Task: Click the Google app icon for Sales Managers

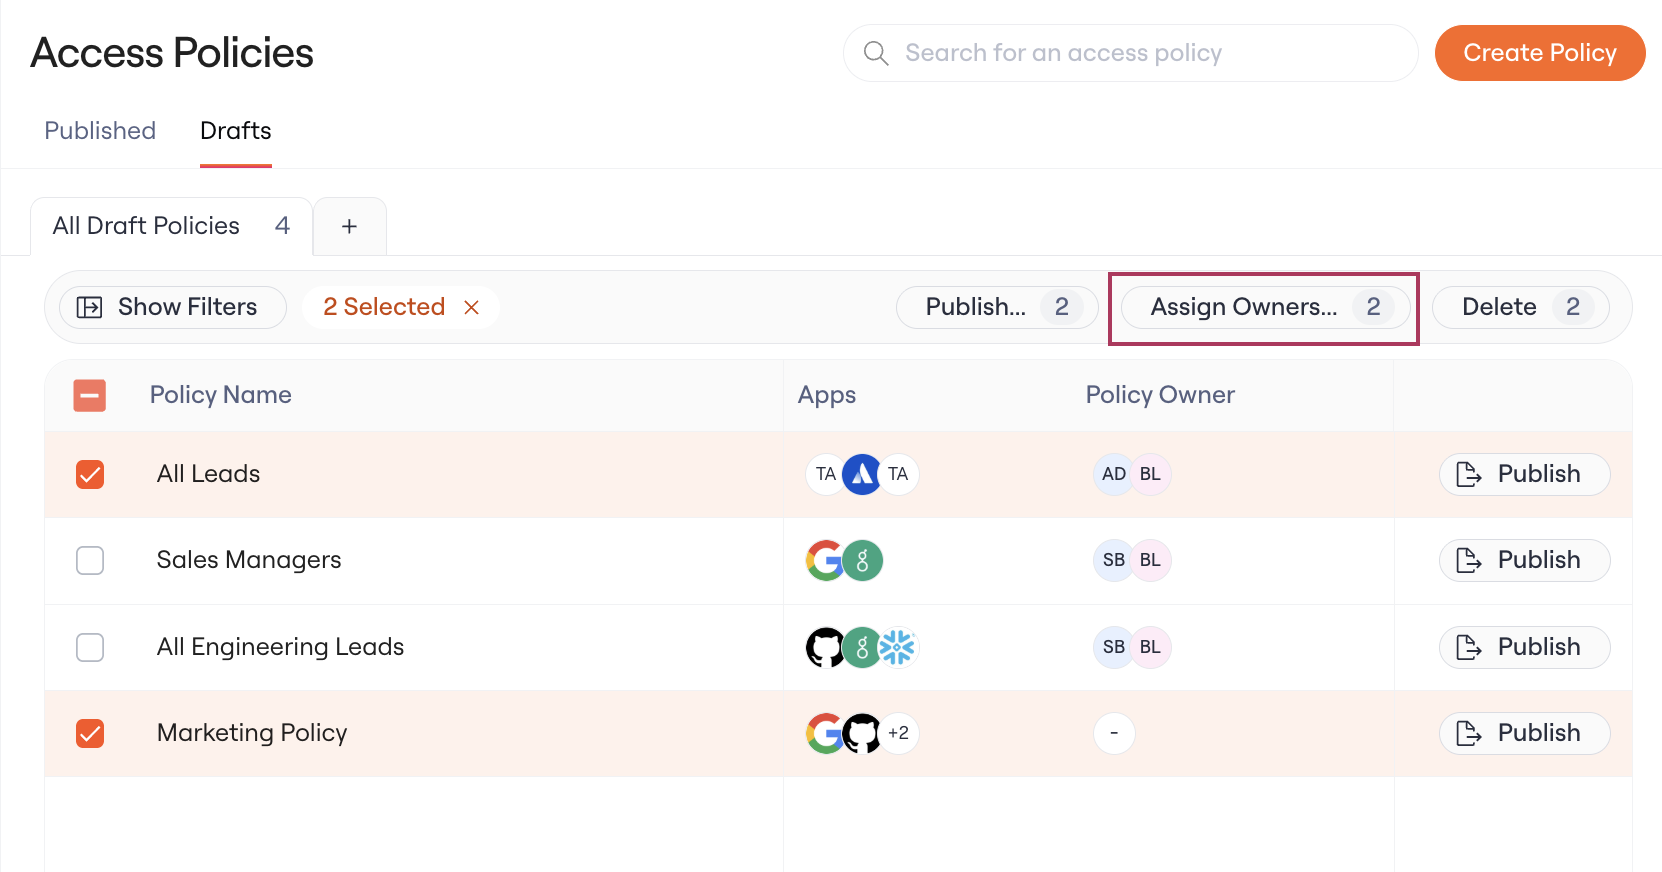Action: pos(825,561)
